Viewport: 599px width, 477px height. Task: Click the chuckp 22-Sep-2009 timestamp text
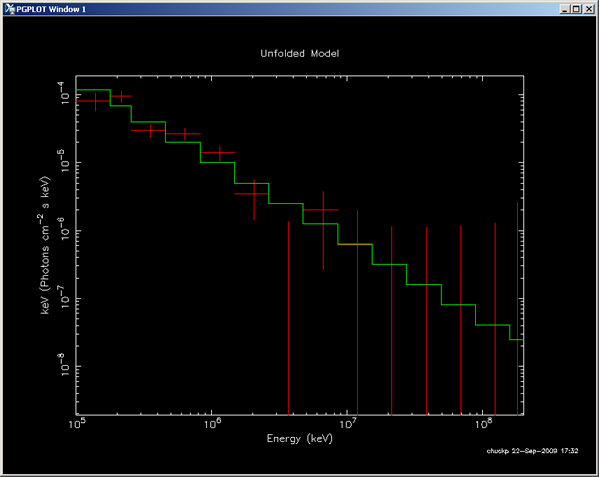point(532,451)
